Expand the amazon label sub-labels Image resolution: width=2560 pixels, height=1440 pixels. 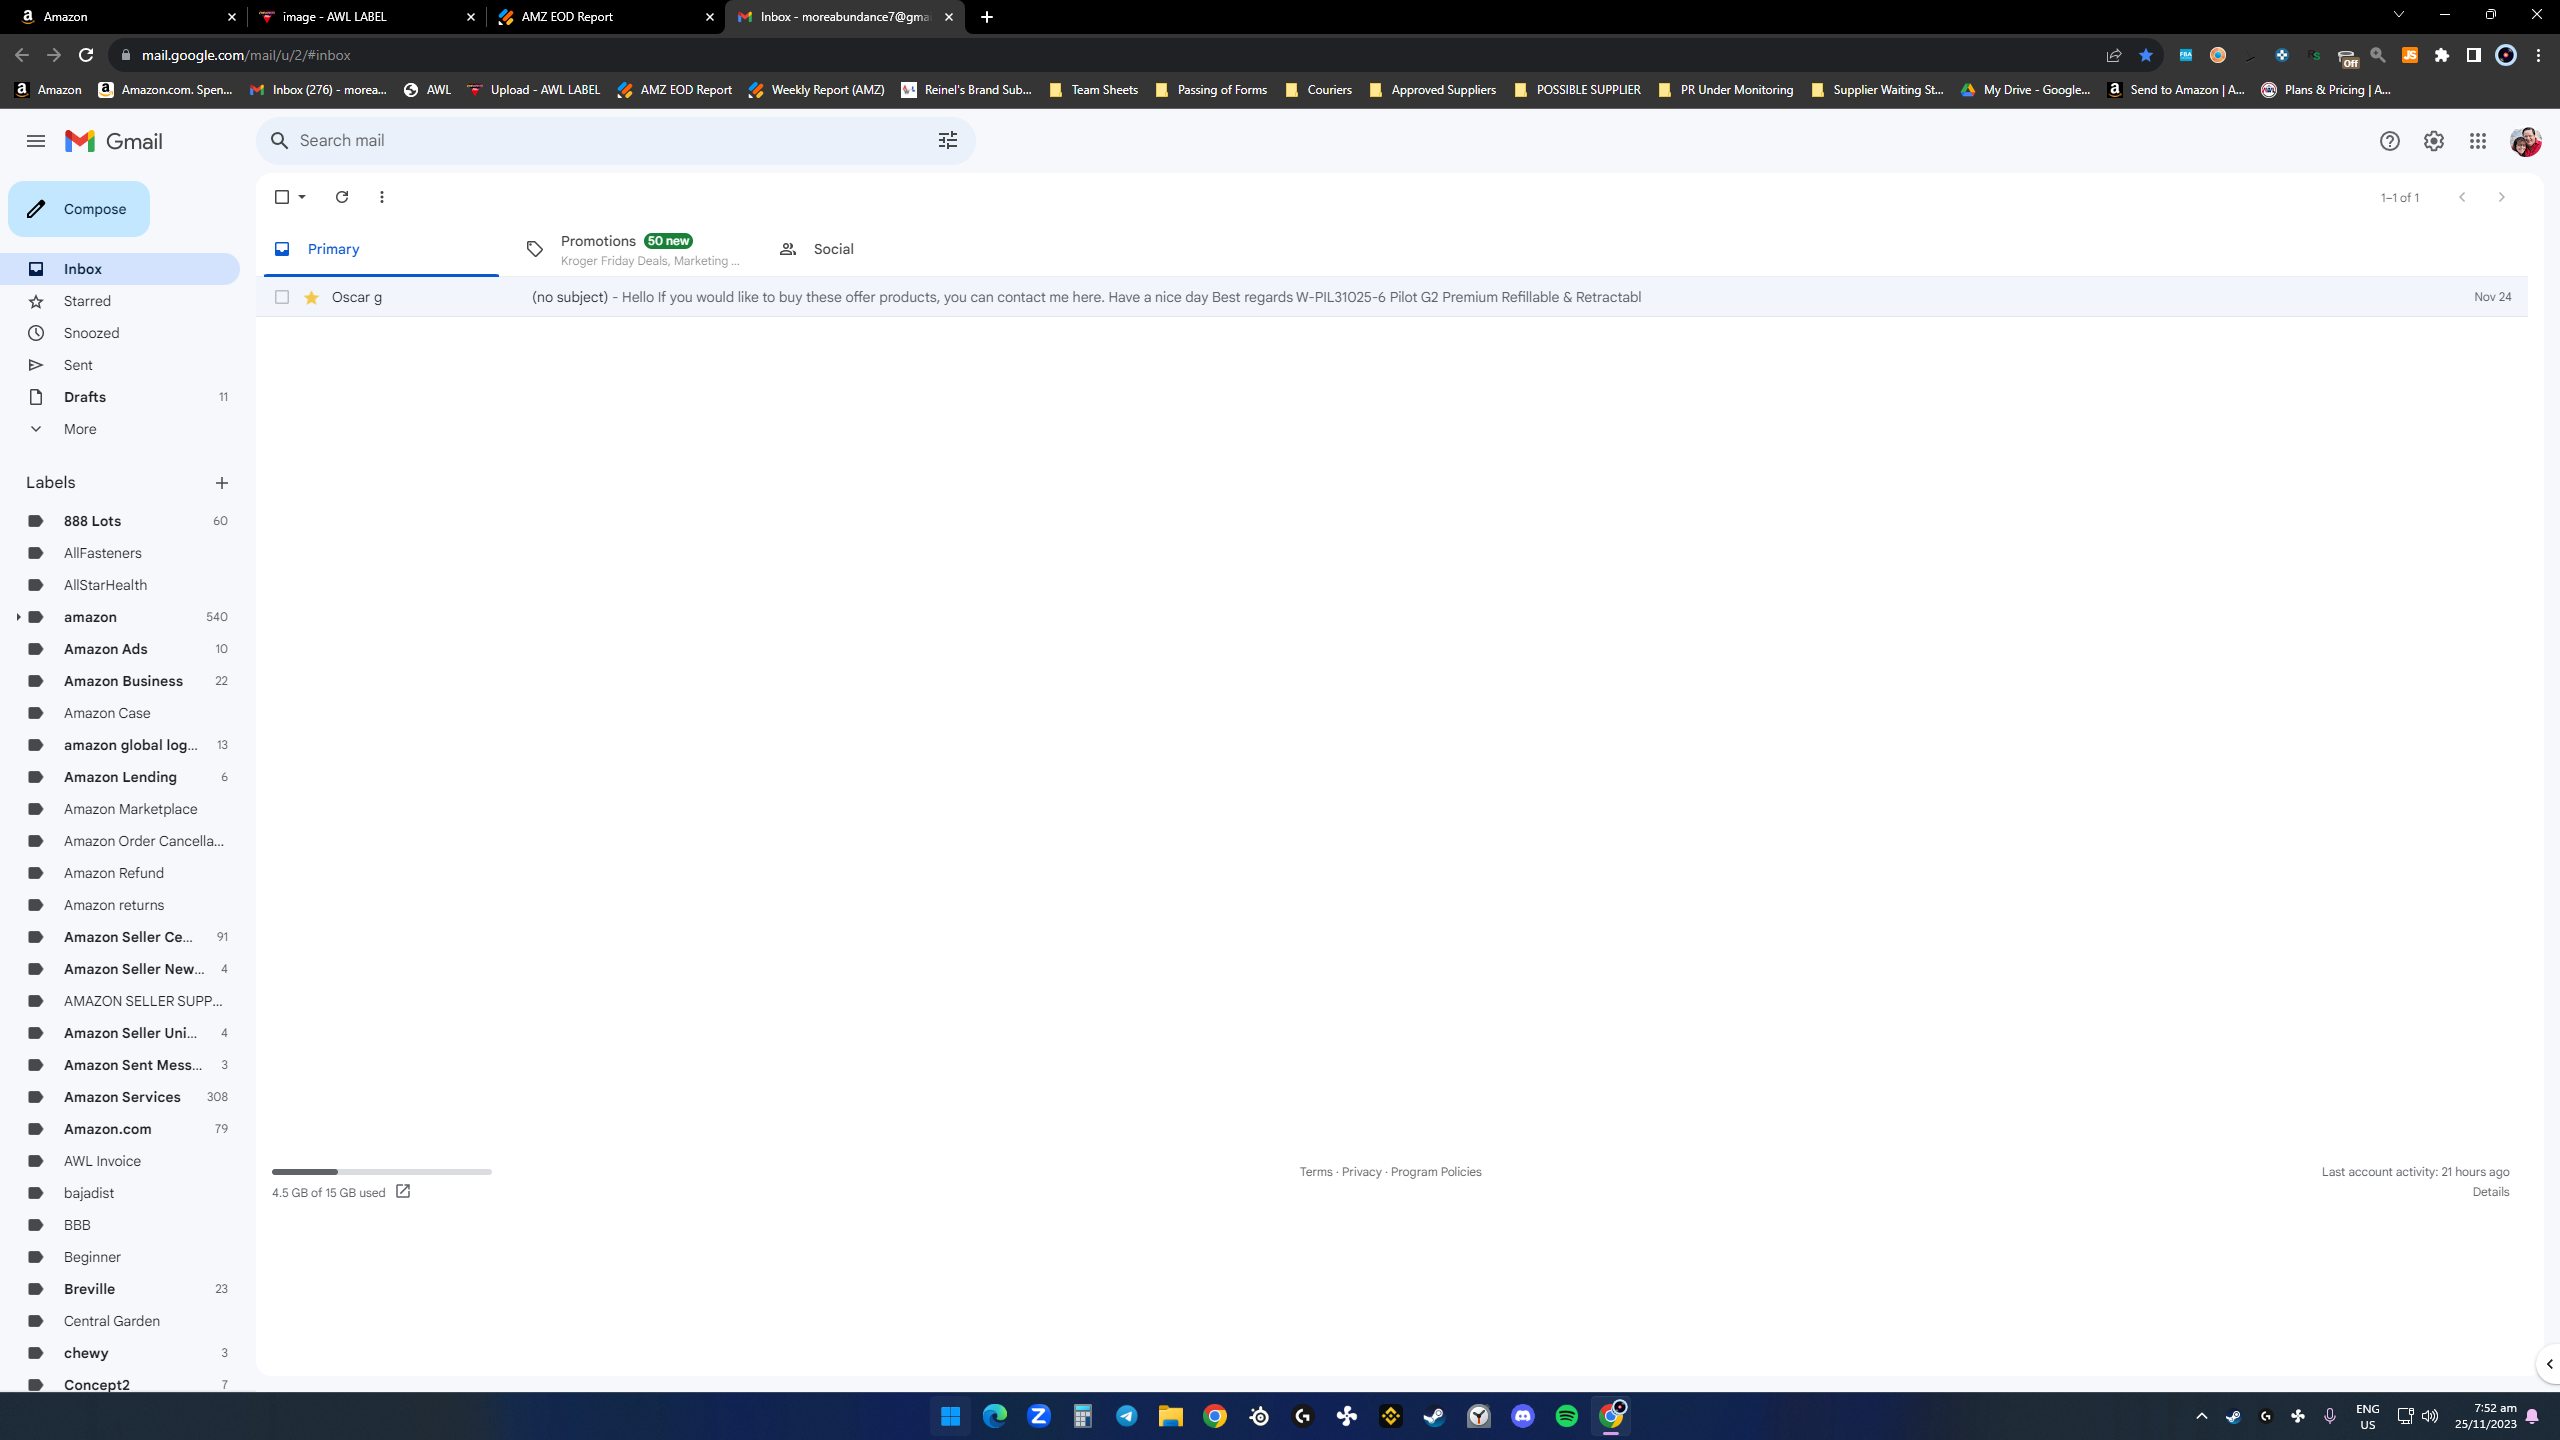point(18,617)
